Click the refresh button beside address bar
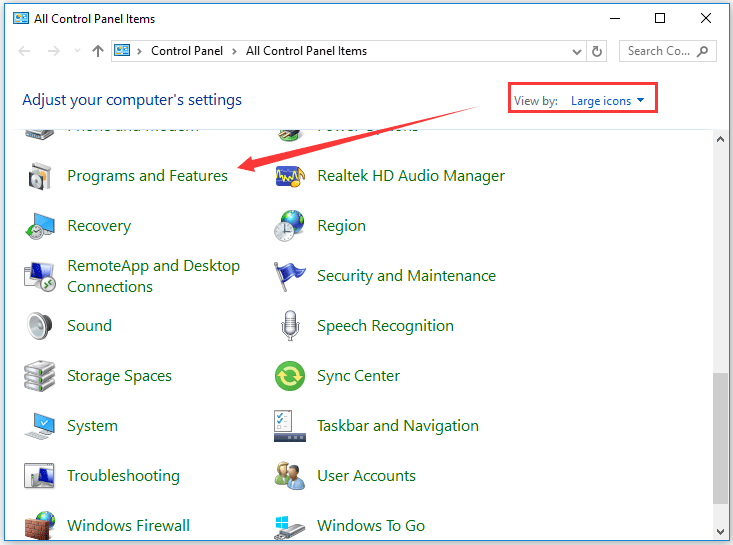This screenshot has width=733, height=545. tap(597, 51)
